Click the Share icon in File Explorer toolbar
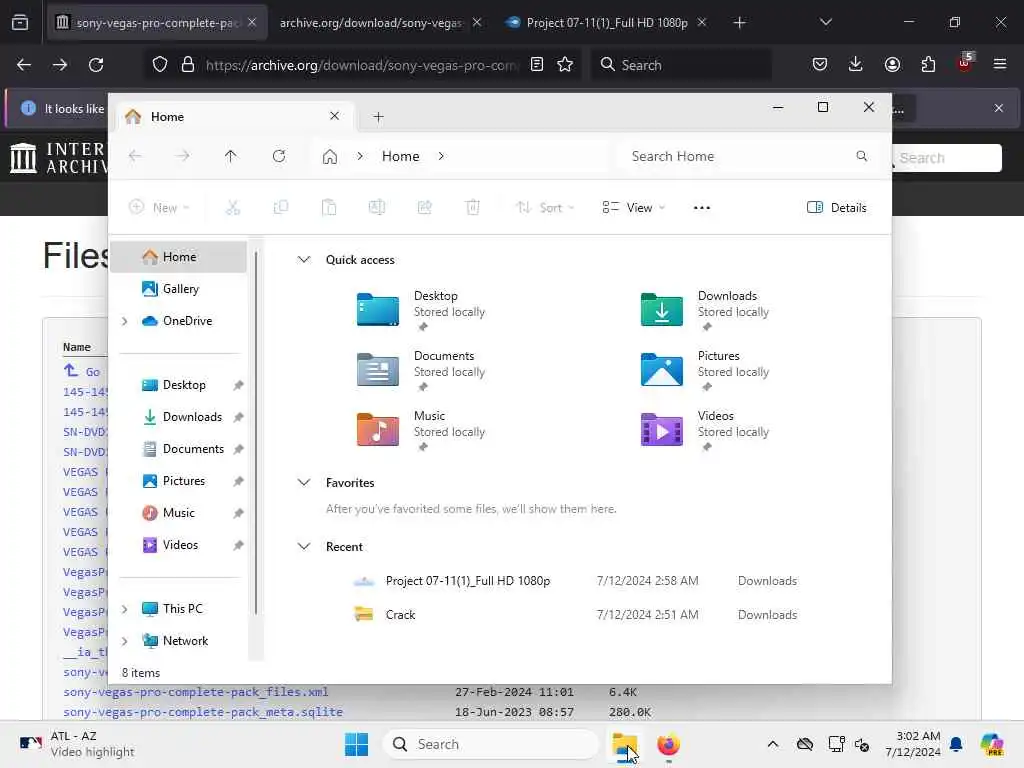 point(424,208)
